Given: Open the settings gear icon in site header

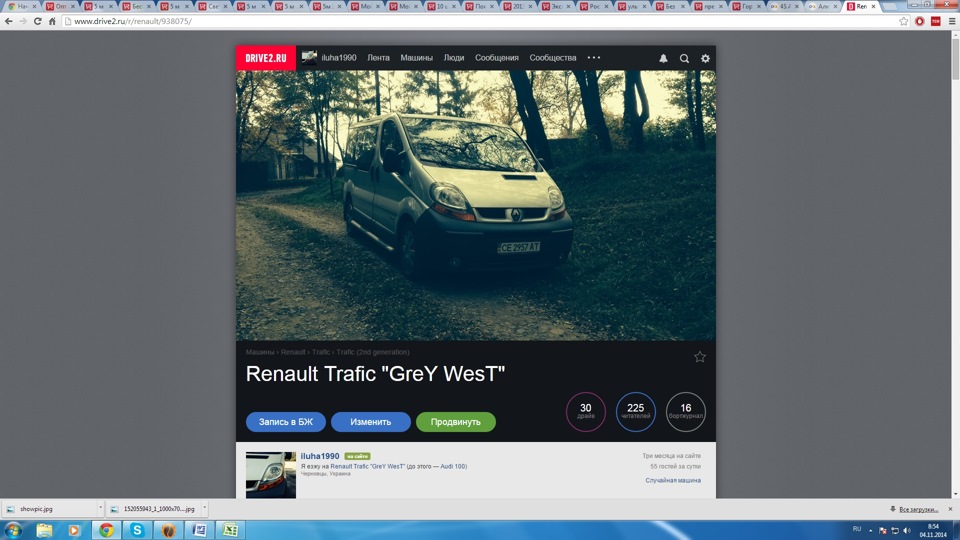Looking at the screenshot, I should coord(705,58).
